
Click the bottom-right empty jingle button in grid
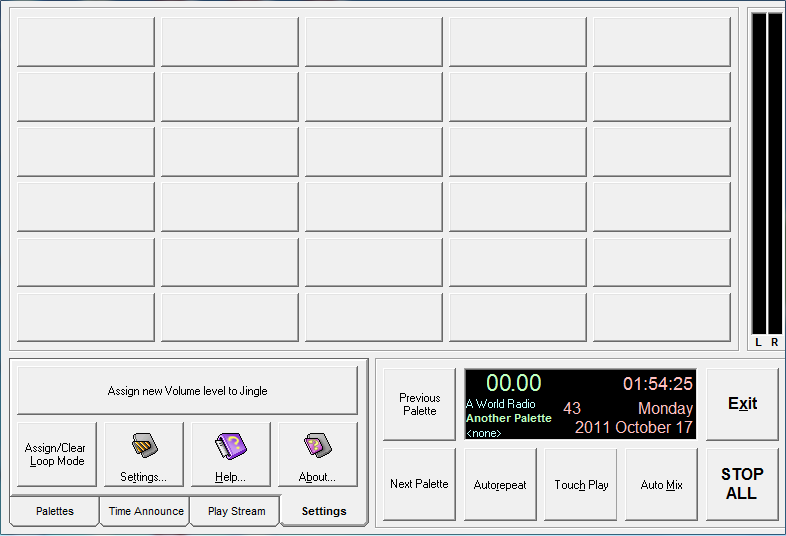pos(662,317)
